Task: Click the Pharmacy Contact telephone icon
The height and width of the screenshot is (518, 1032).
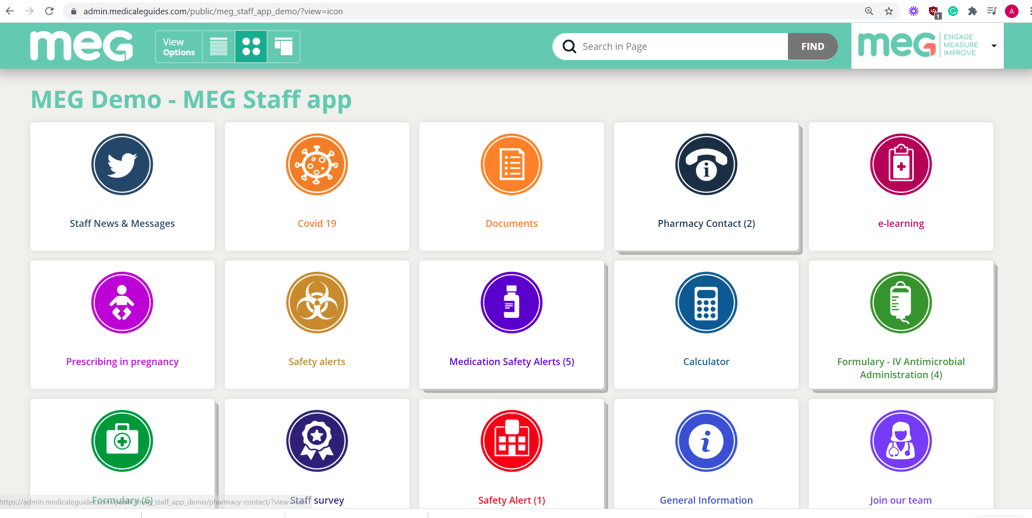Action: [706, 165]
